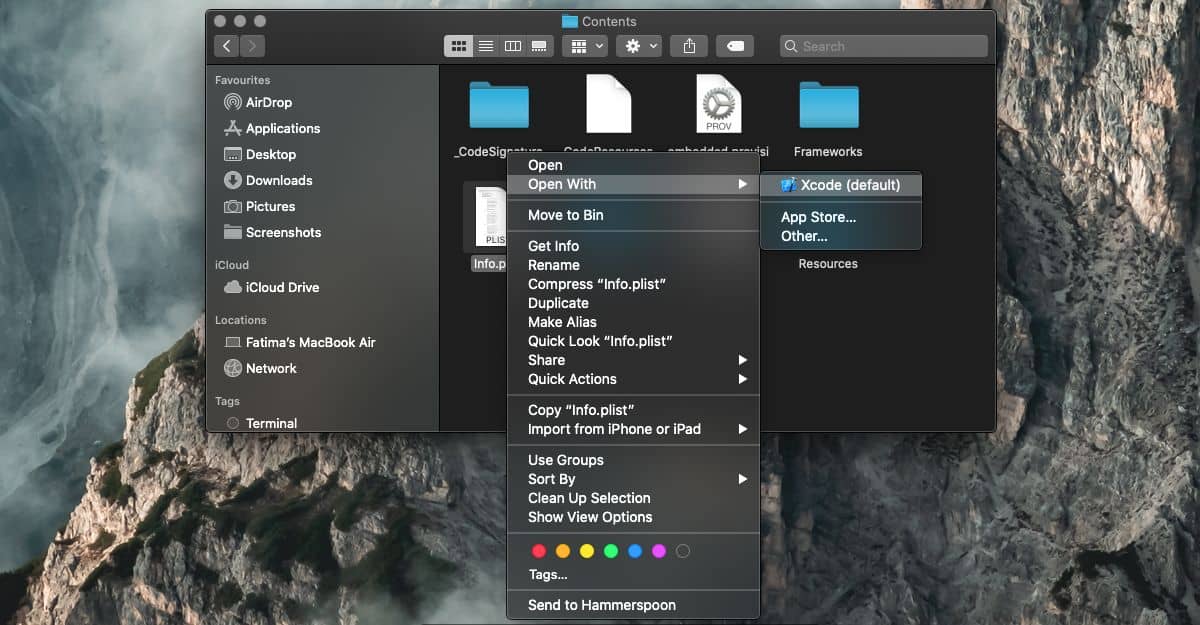Open the group-by arrangement dropdown
The width and height of the screenshot is (1200, 625).
[x=585, y=46]
